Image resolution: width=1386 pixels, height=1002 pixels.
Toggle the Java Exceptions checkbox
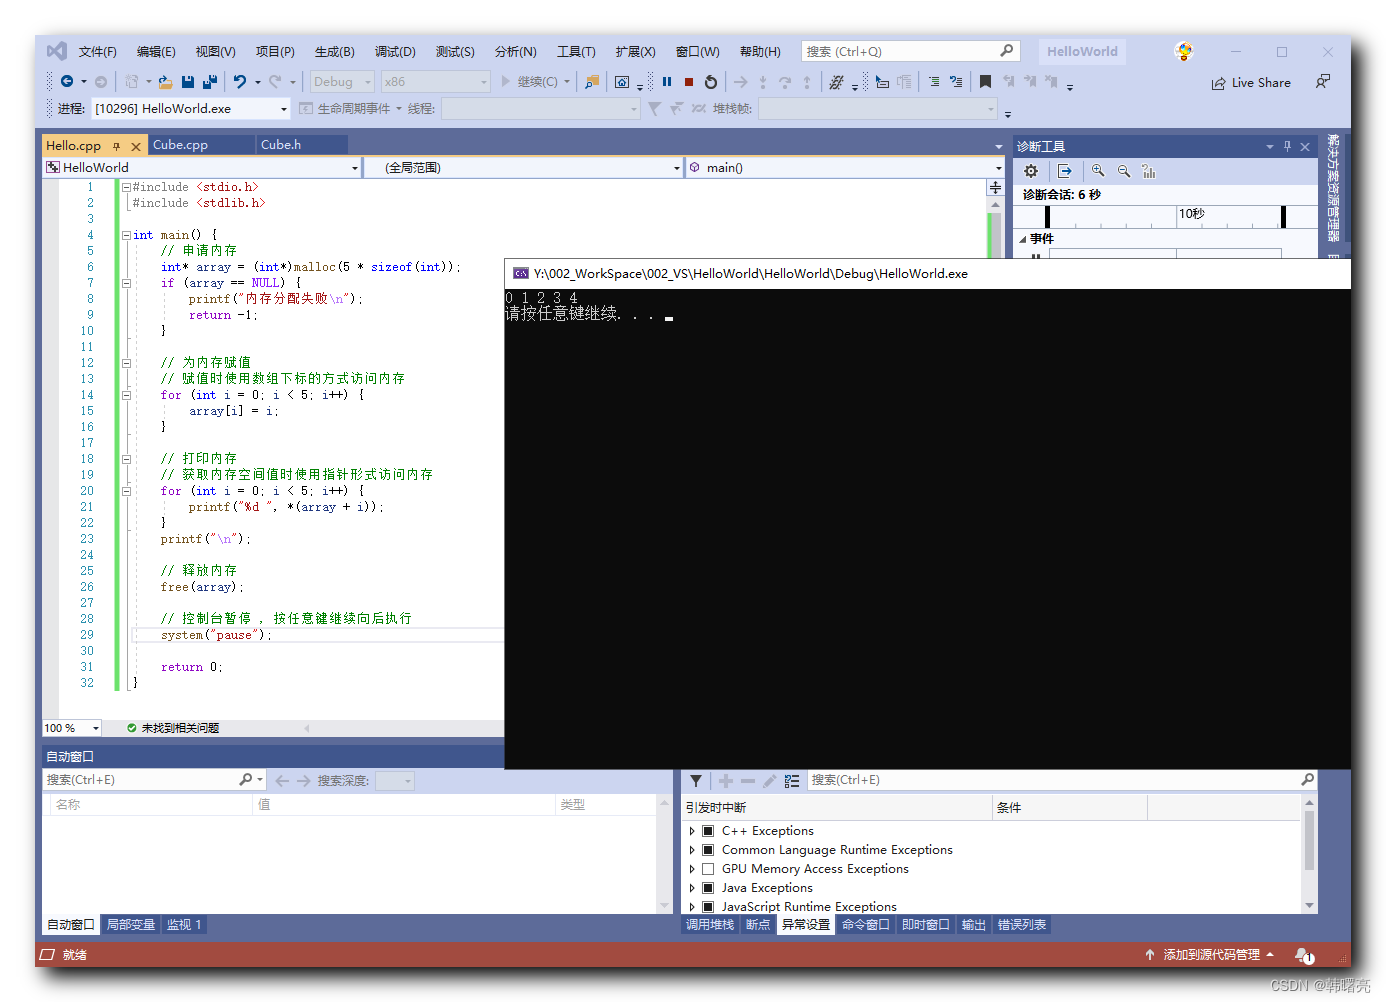click(708, 888)
